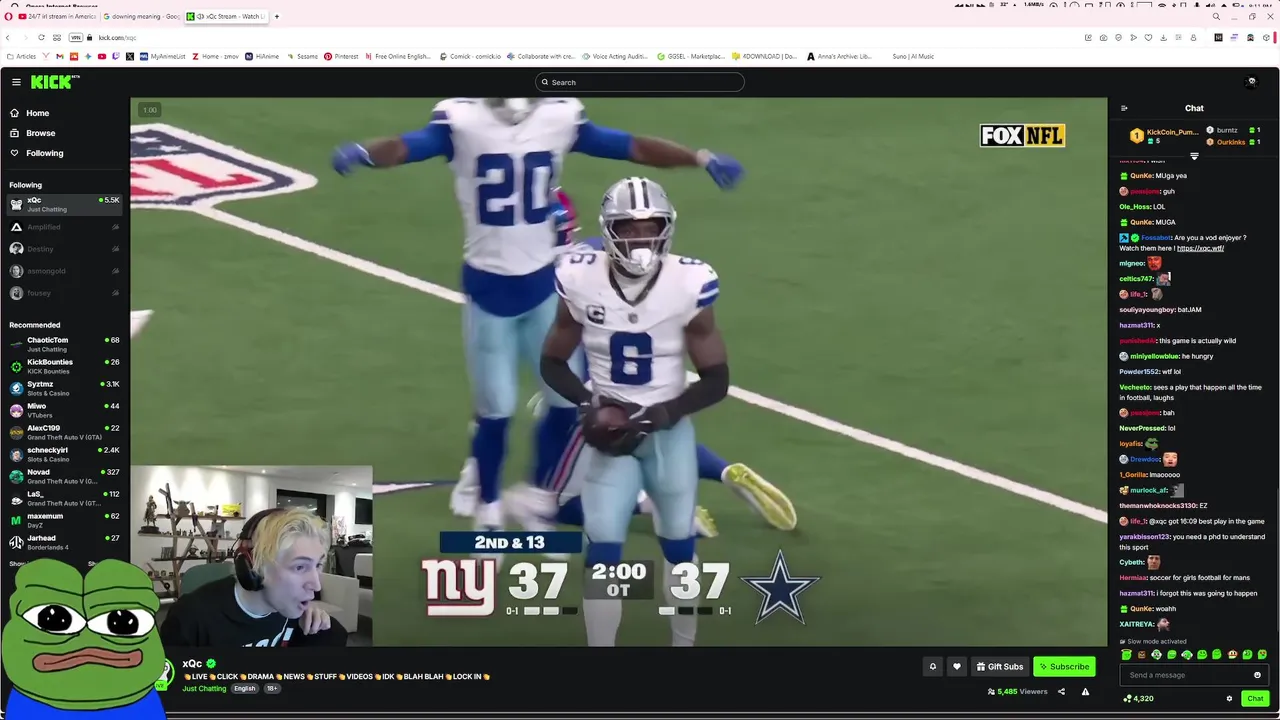Viewport: 1280px width, 720px height.
Task: Open xQc channel in Following list
Action: pos(64,204)
